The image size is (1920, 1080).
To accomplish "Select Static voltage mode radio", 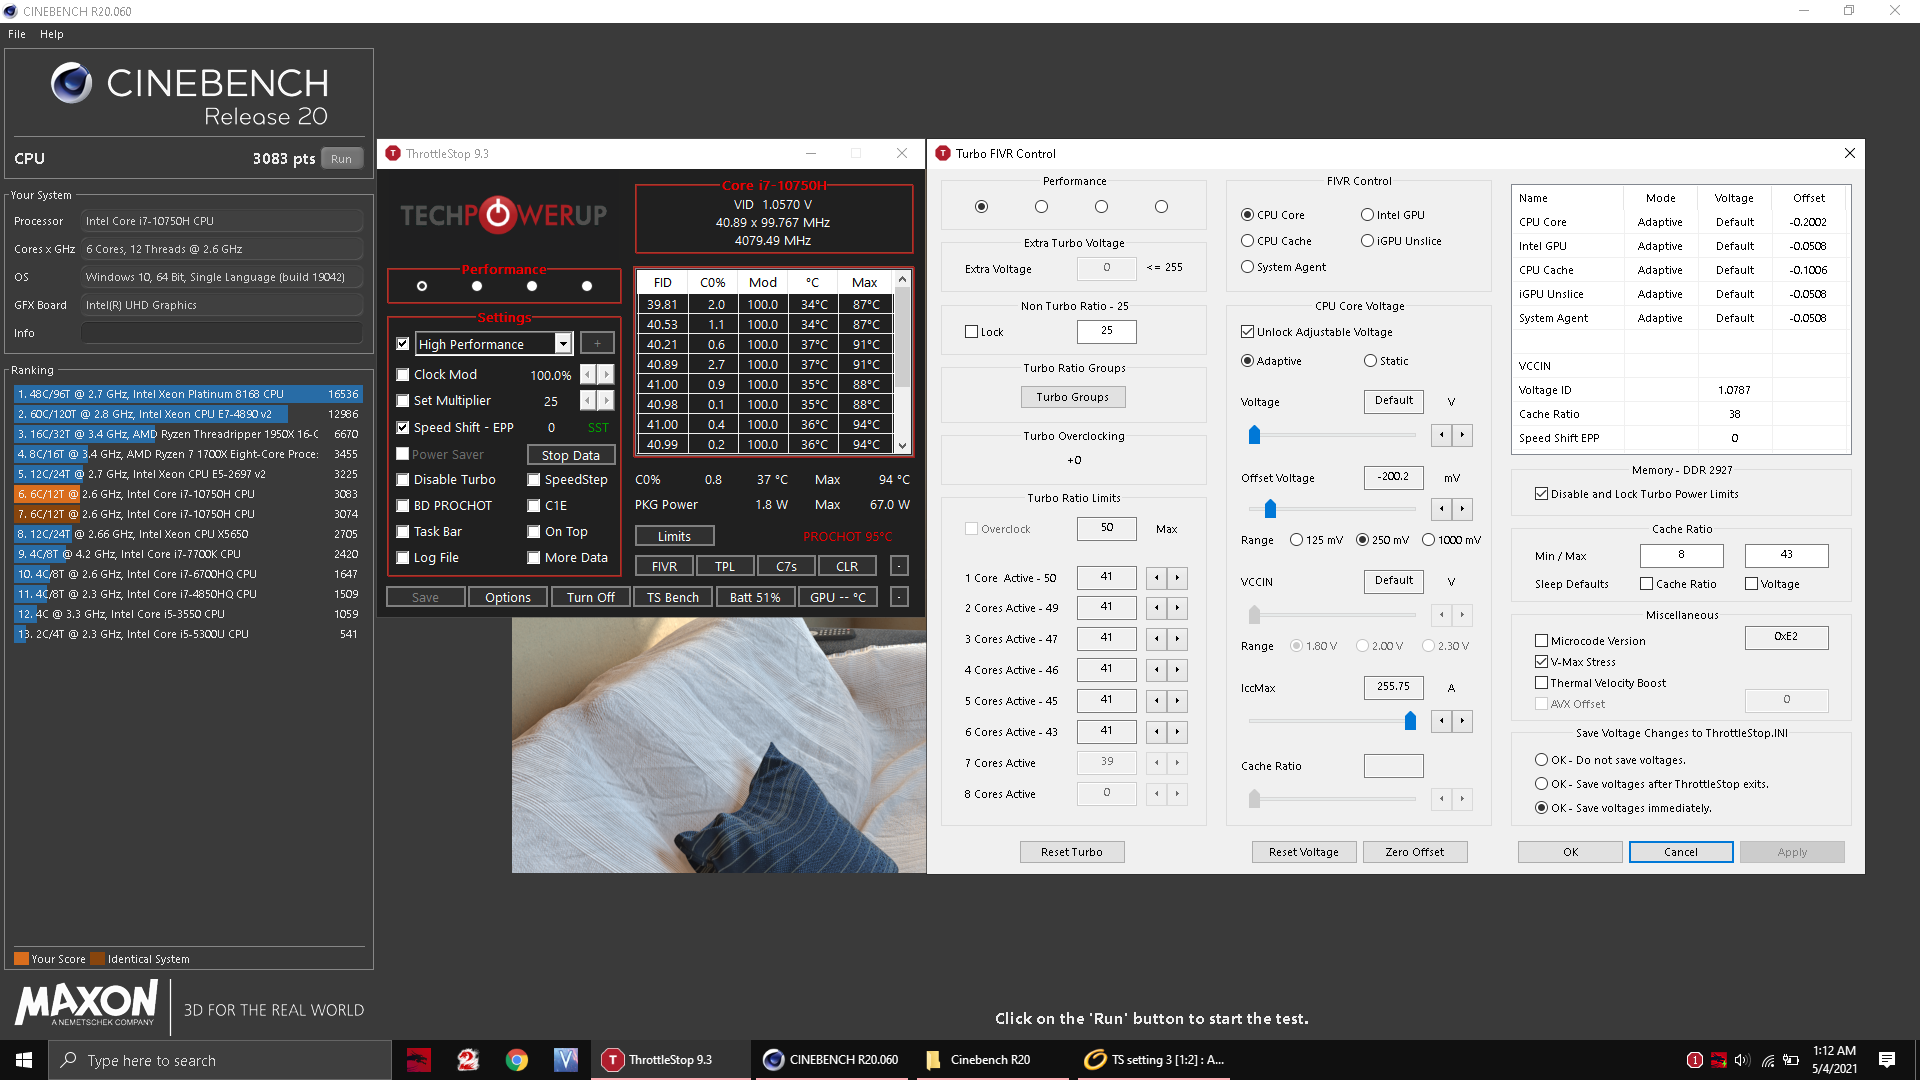I will pos(1370,361).
